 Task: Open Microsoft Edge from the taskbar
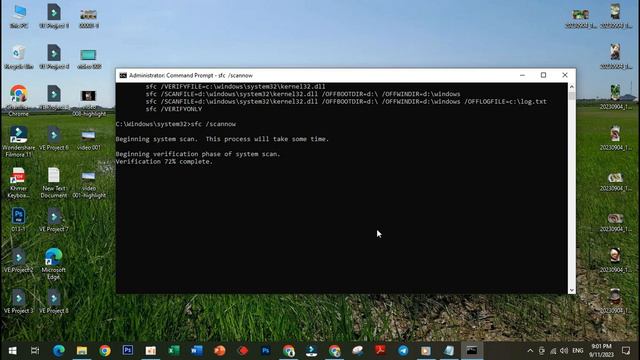click(59, 351)
